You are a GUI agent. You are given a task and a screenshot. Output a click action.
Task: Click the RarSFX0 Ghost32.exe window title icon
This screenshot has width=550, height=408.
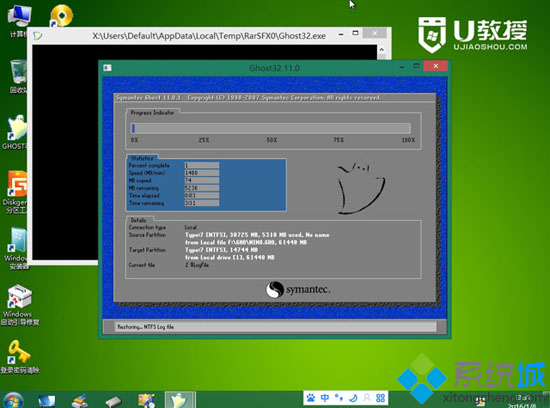coord(38,36)
